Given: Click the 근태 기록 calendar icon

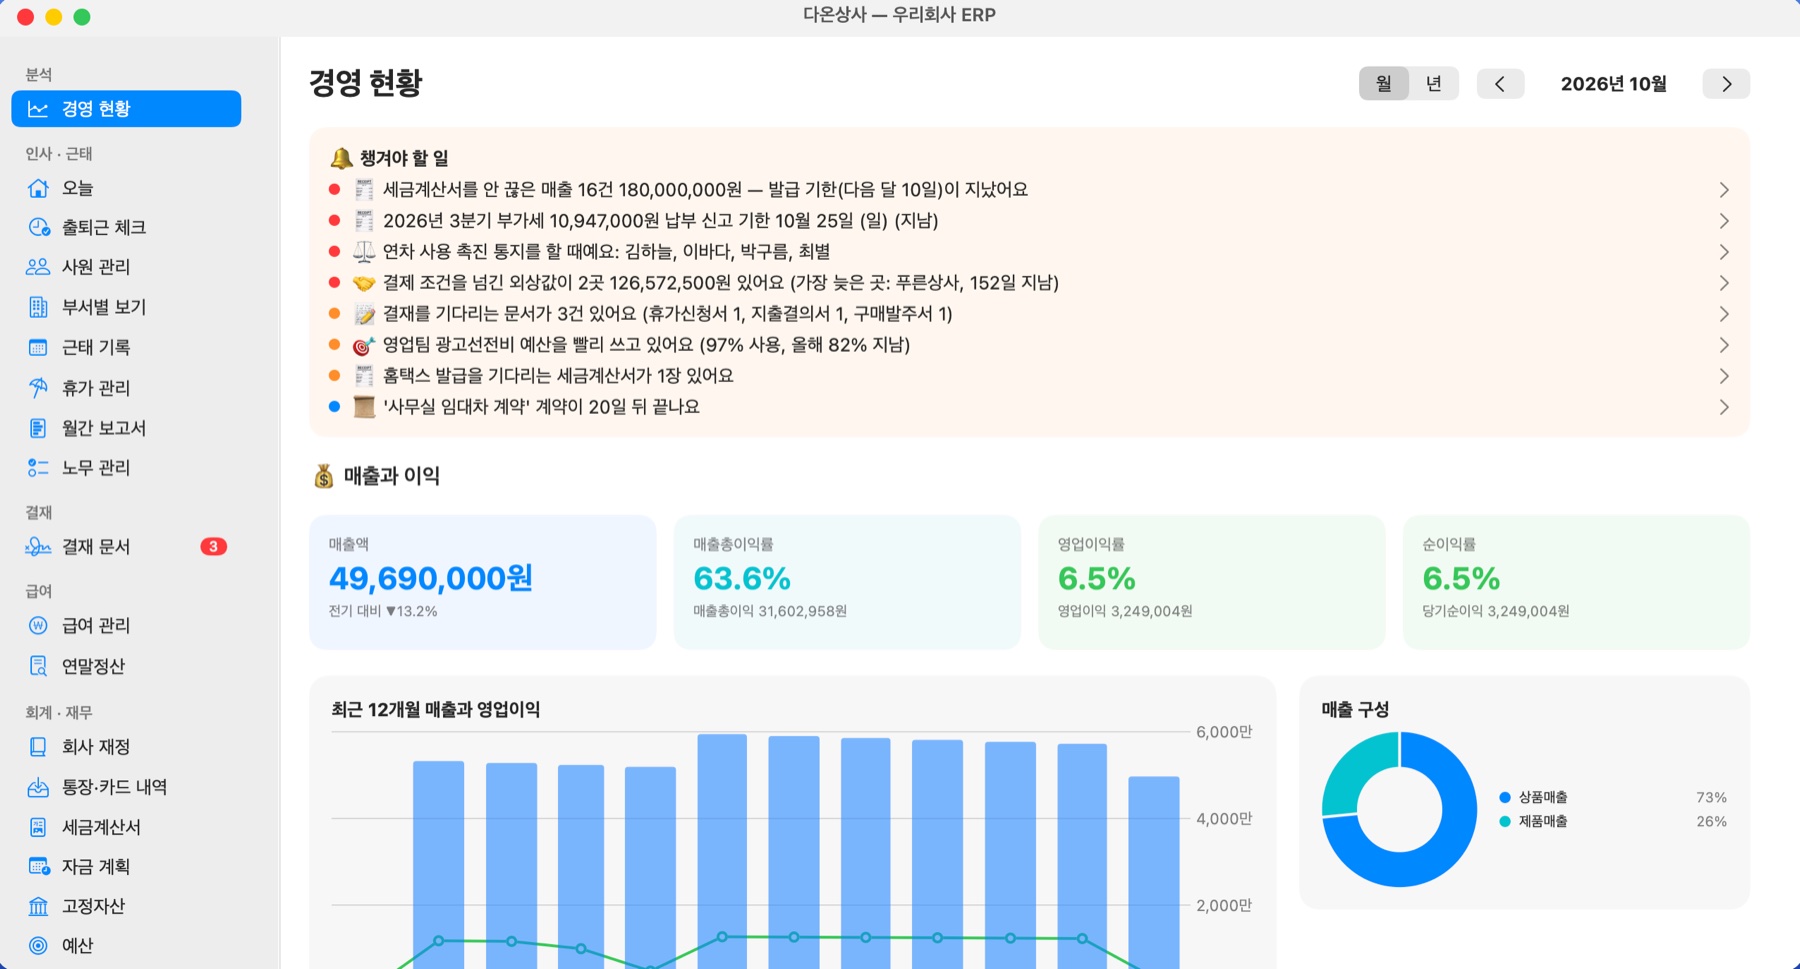Looking at the screenshot, I should pos(38,347).
